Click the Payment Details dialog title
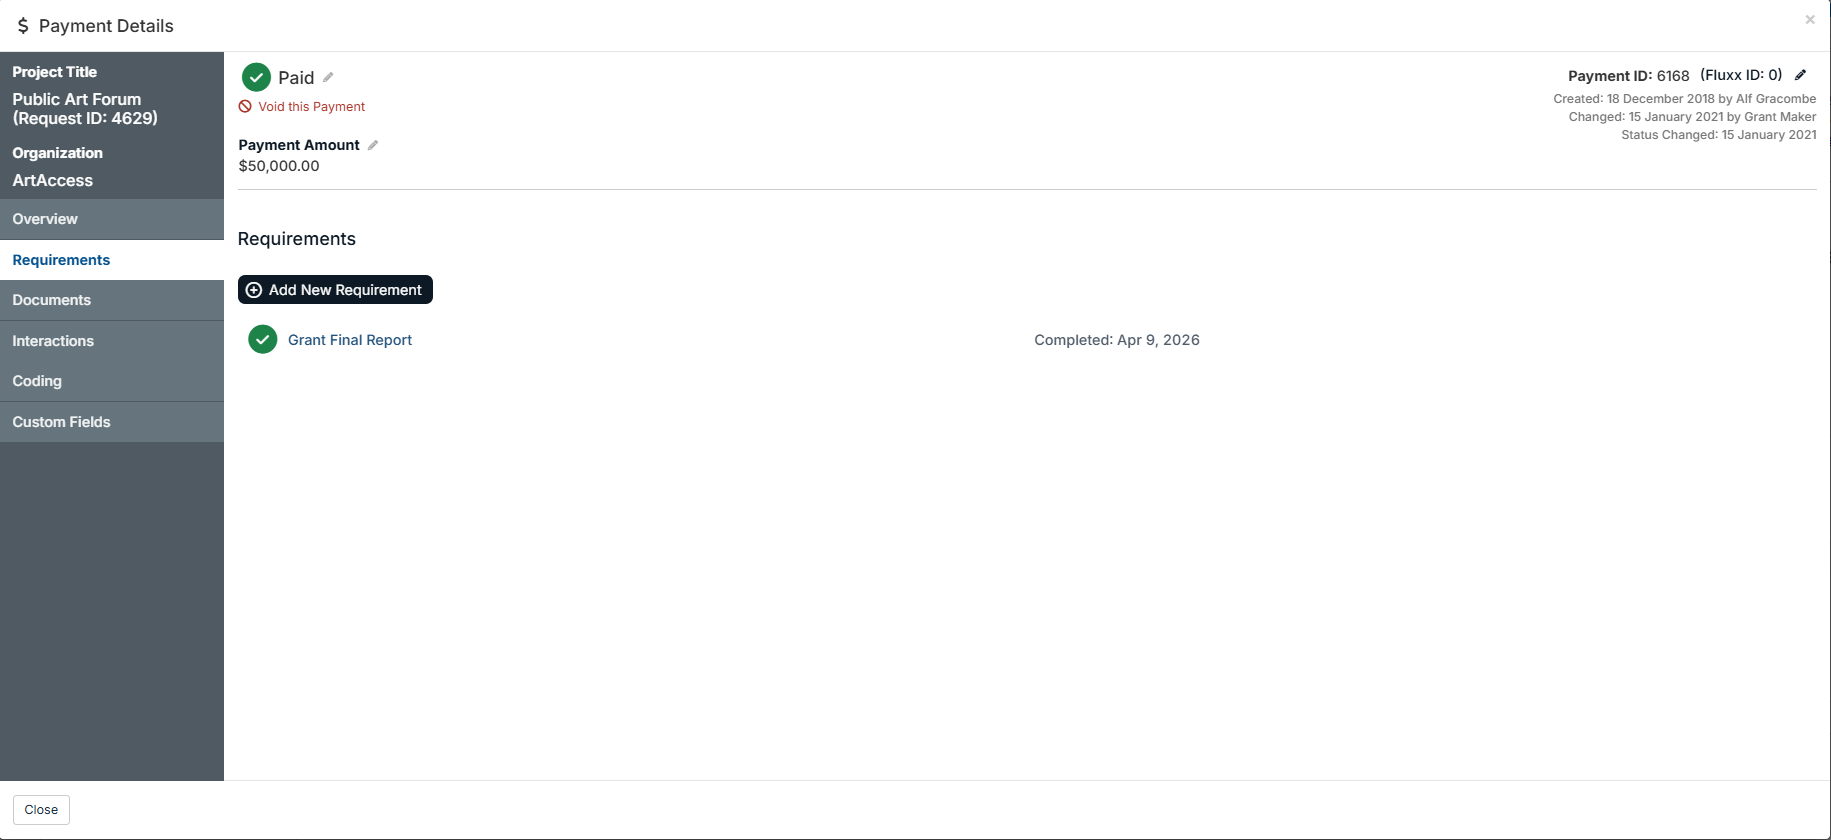Viewport: 1831px width, 840px height. pyautogui.click(x=106, y=26)
